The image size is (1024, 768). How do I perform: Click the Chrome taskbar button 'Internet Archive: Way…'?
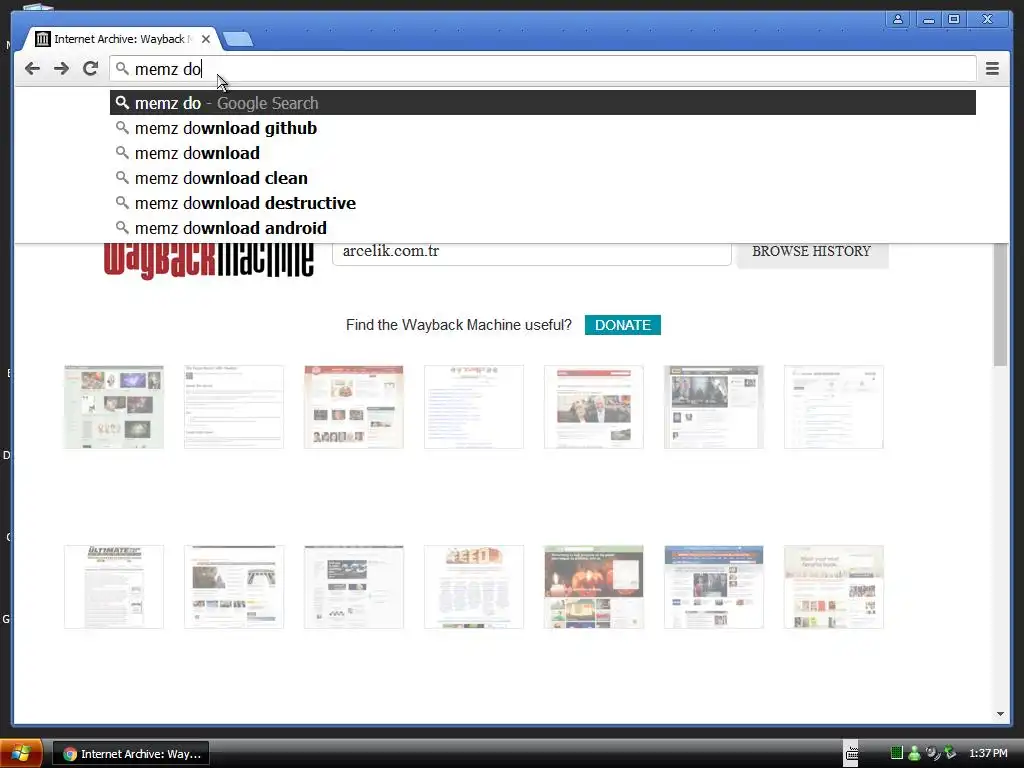click(x=131, y=754)
